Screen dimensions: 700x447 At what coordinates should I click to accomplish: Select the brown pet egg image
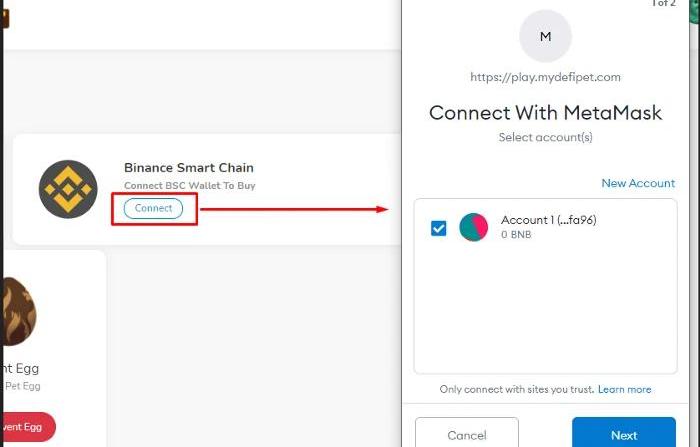click(19, 311)
